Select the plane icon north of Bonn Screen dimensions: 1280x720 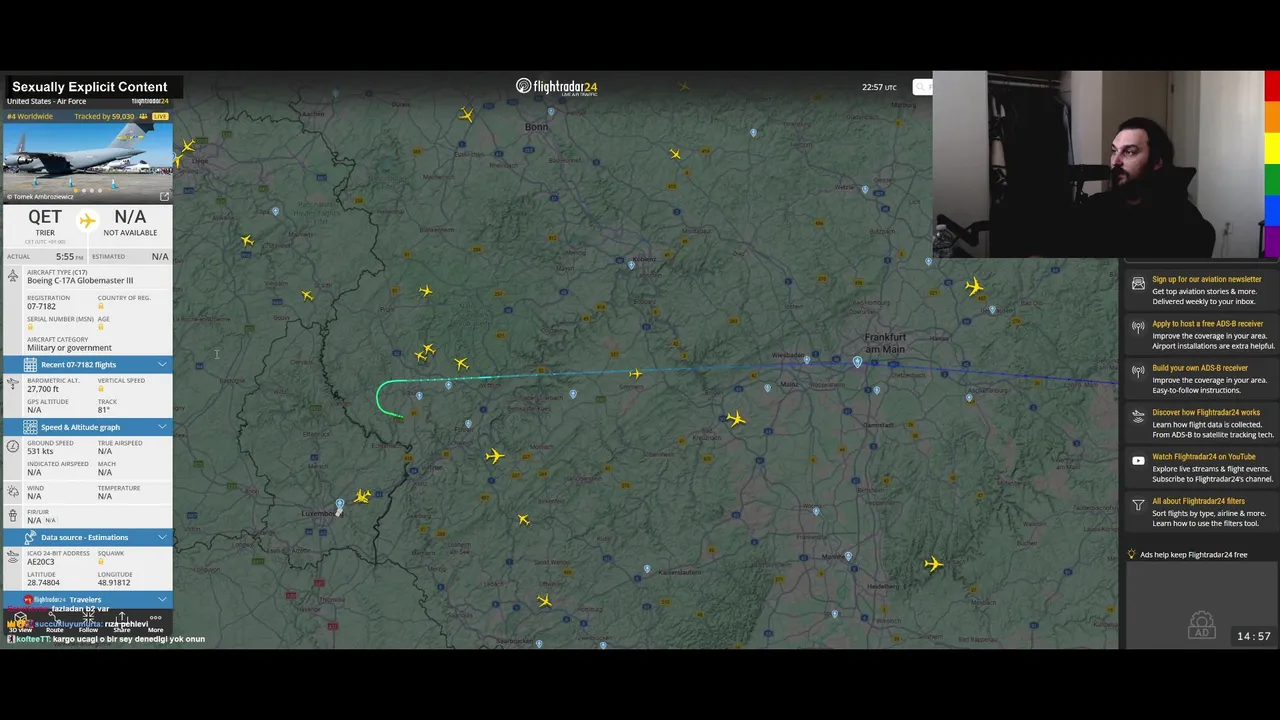pyautogui.click(x=466, y=115)
